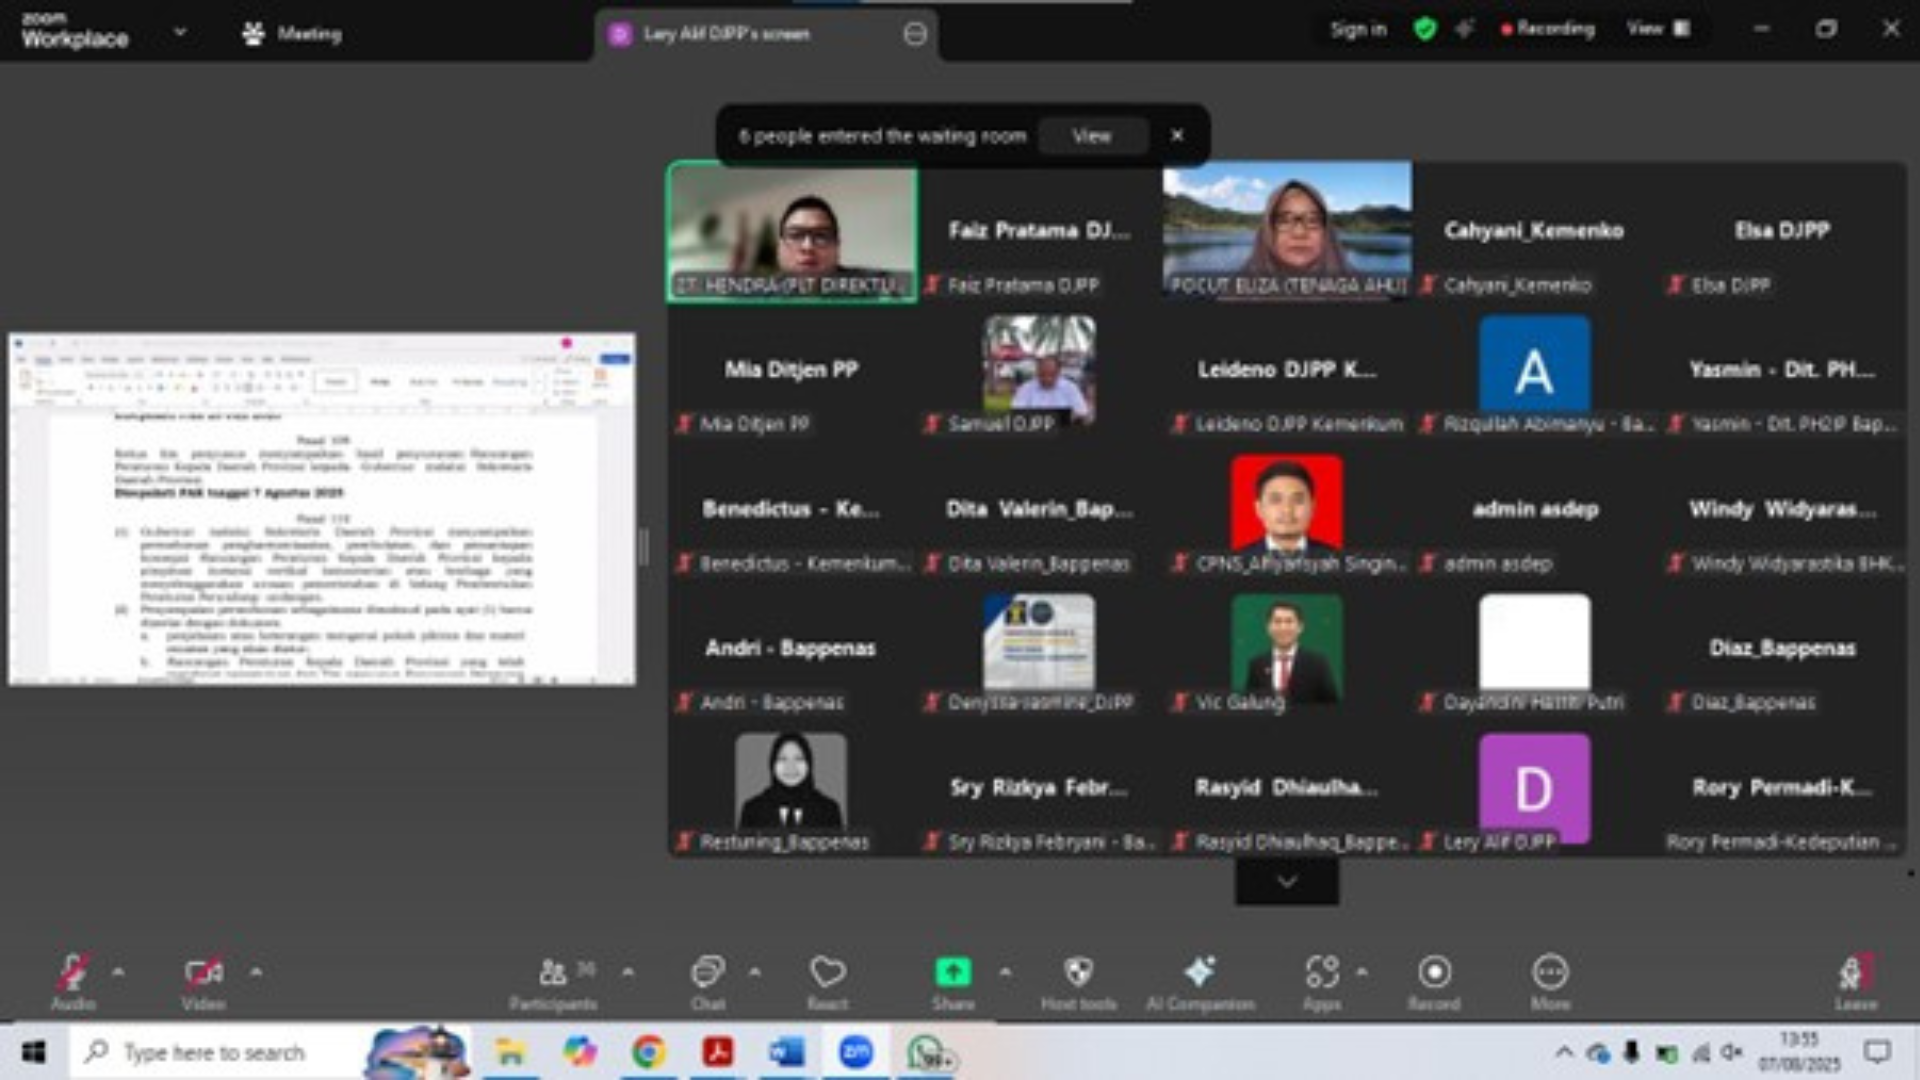Open the notification center icon

pyautogui.click(x=1877, y=1052)
